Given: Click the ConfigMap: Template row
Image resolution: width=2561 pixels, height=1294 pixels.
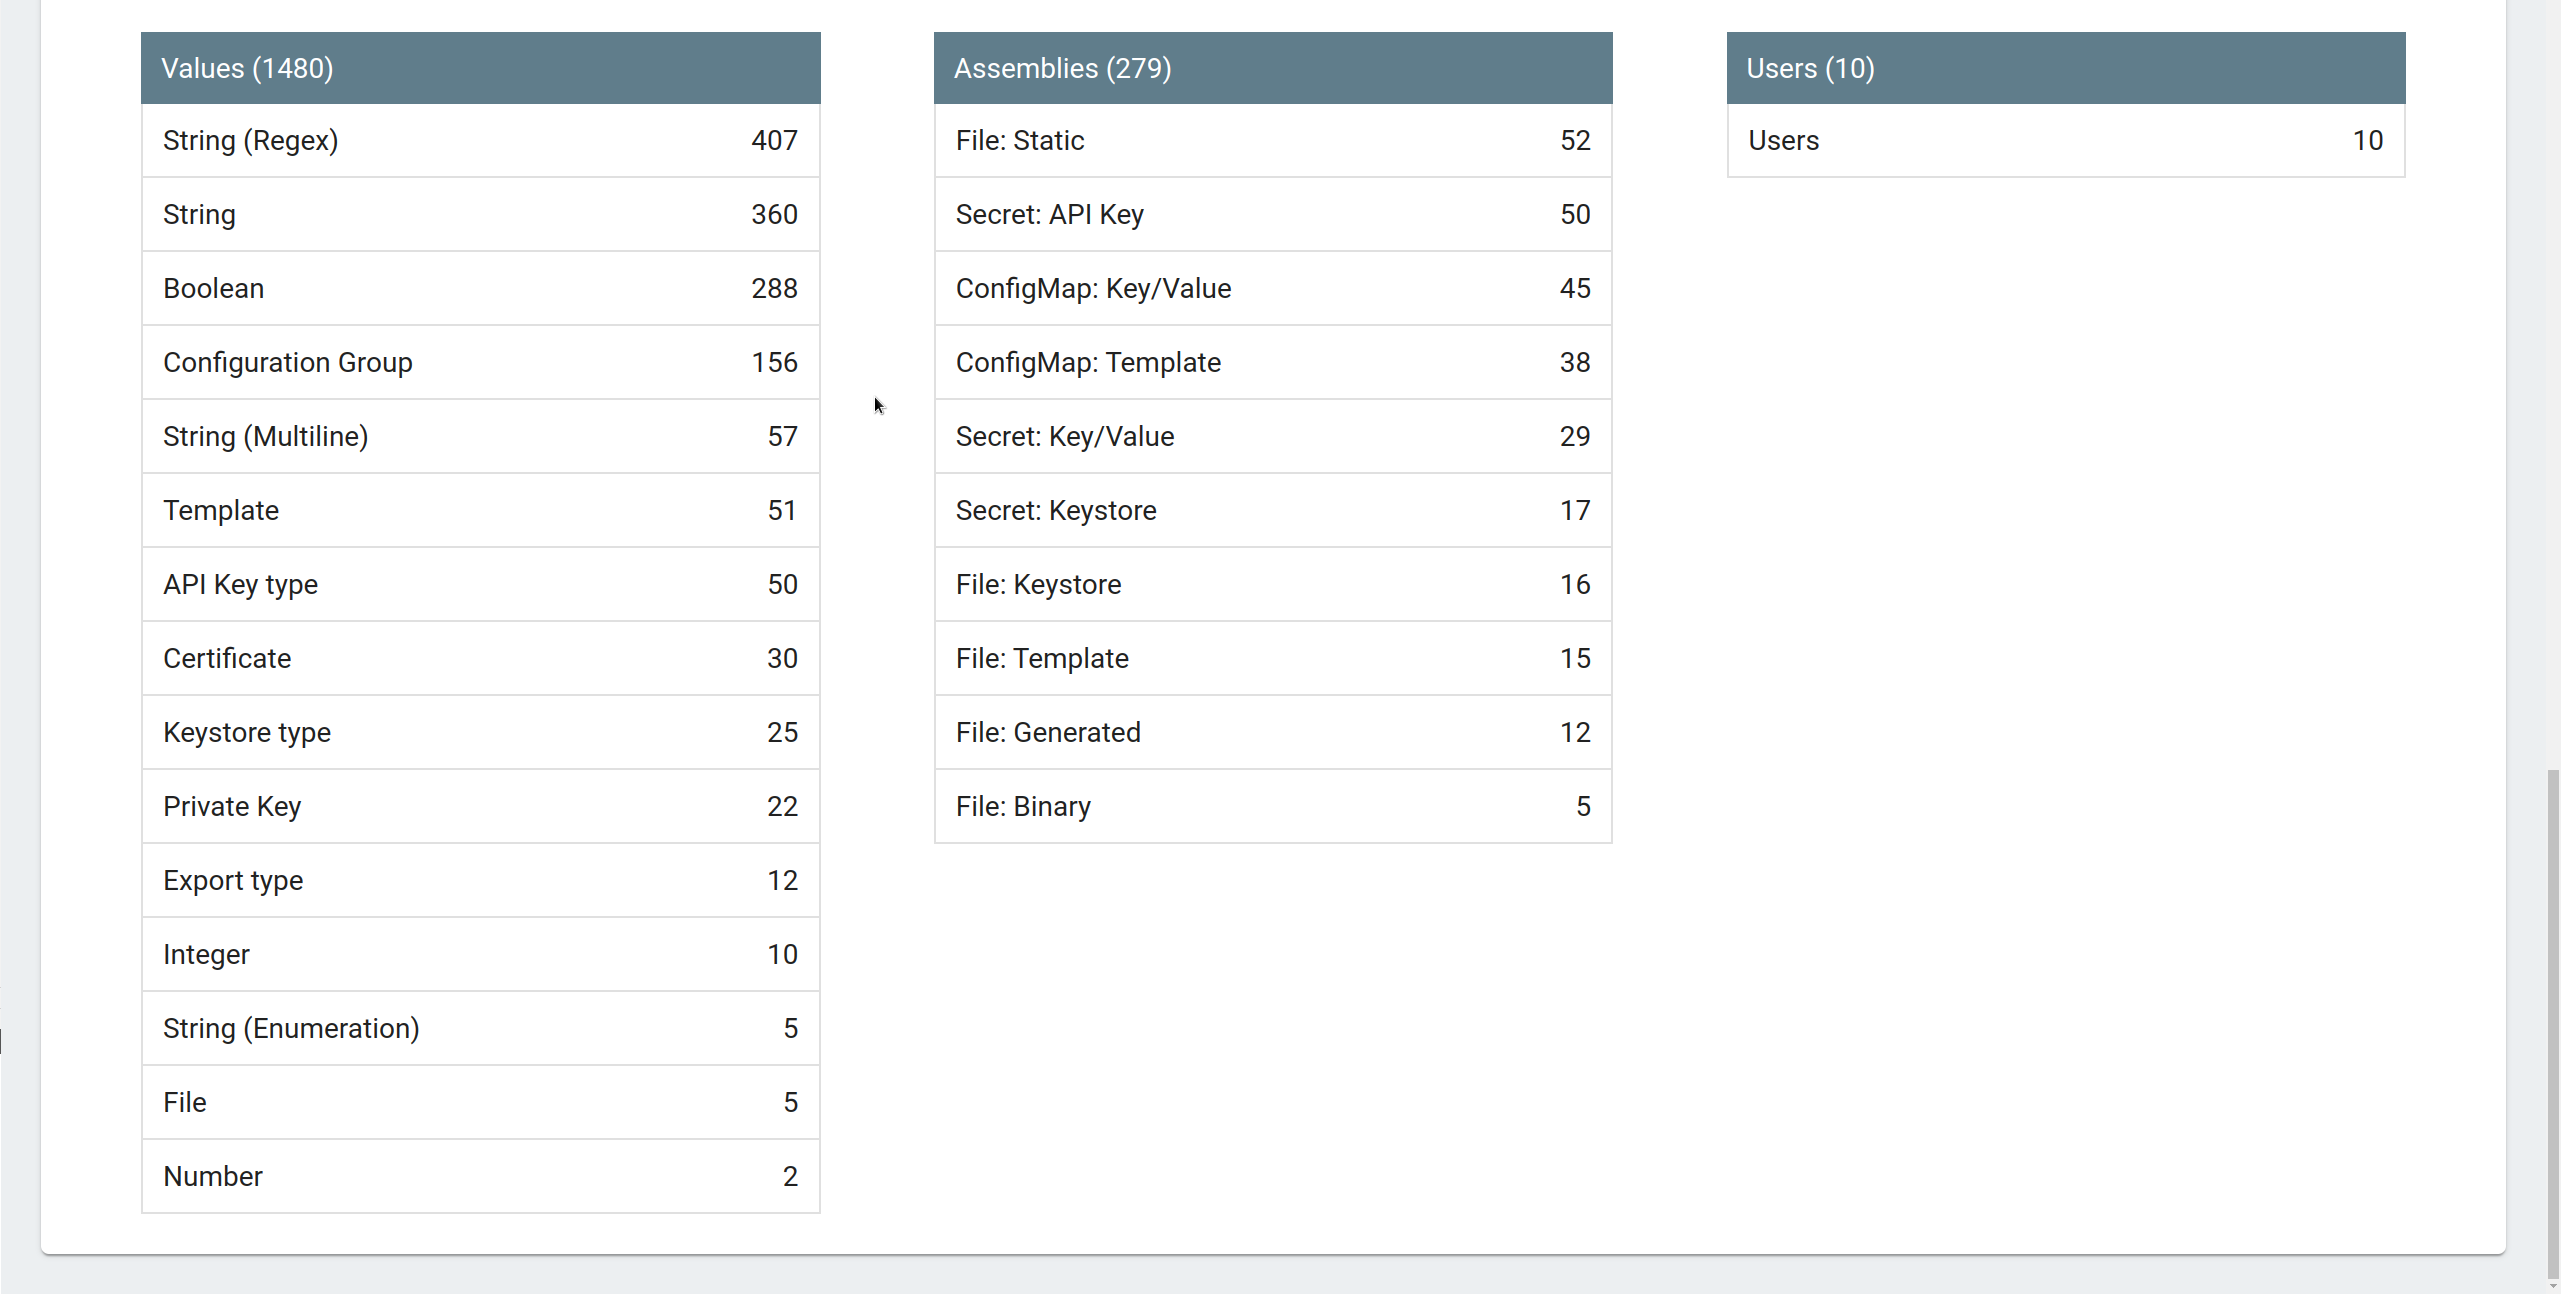Looking at the screenshot, I should point(1272,363).
